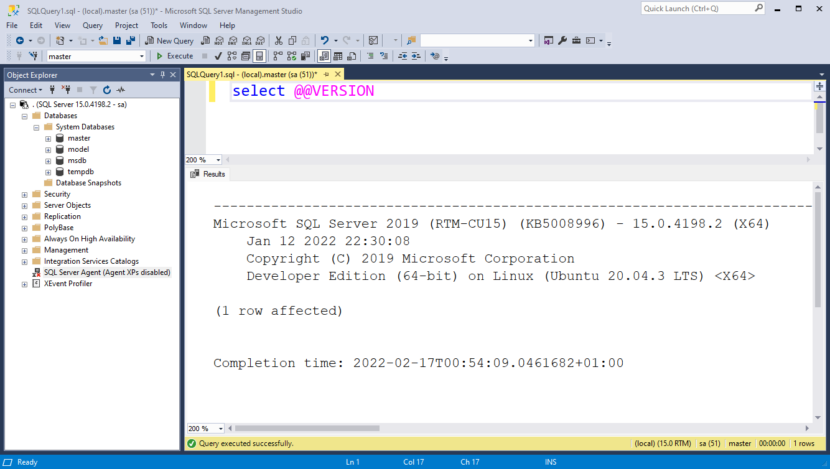
Task: Click the Navigate Backward arrow icon
Action: pyautogui.click(x=20, y=40)
